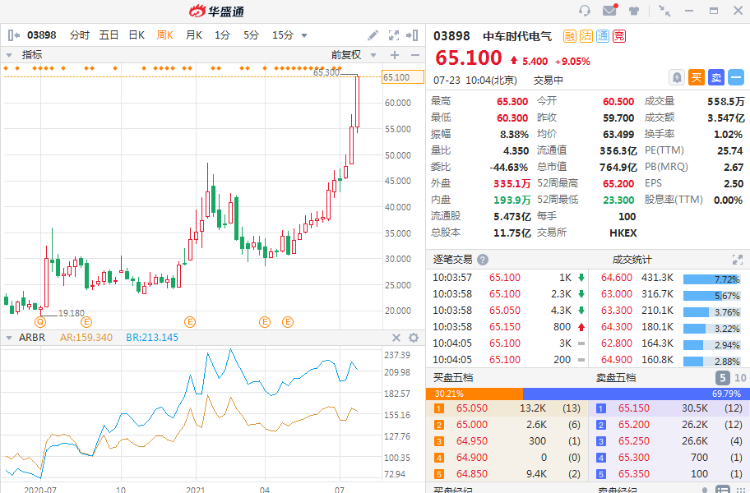Viewport: 750px width, 493px height.
Task: Click bid level 5 price 64.850
Action: pyautogui.click(x=472, y=474)
